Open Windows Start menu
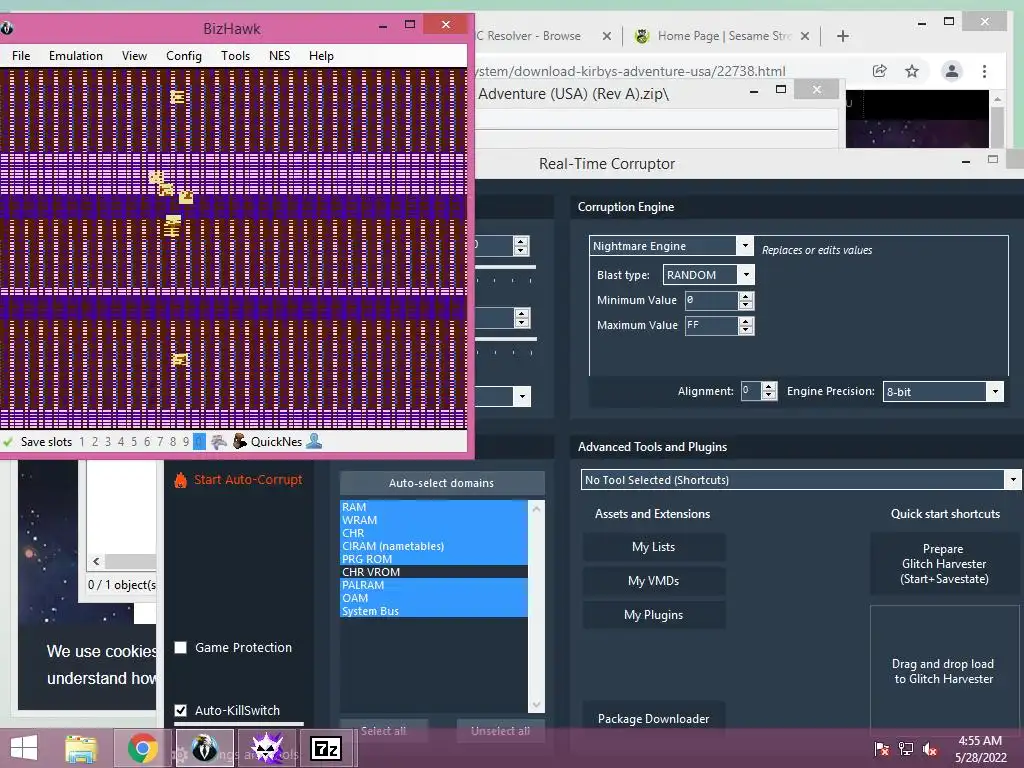 [x=24, y=748]
